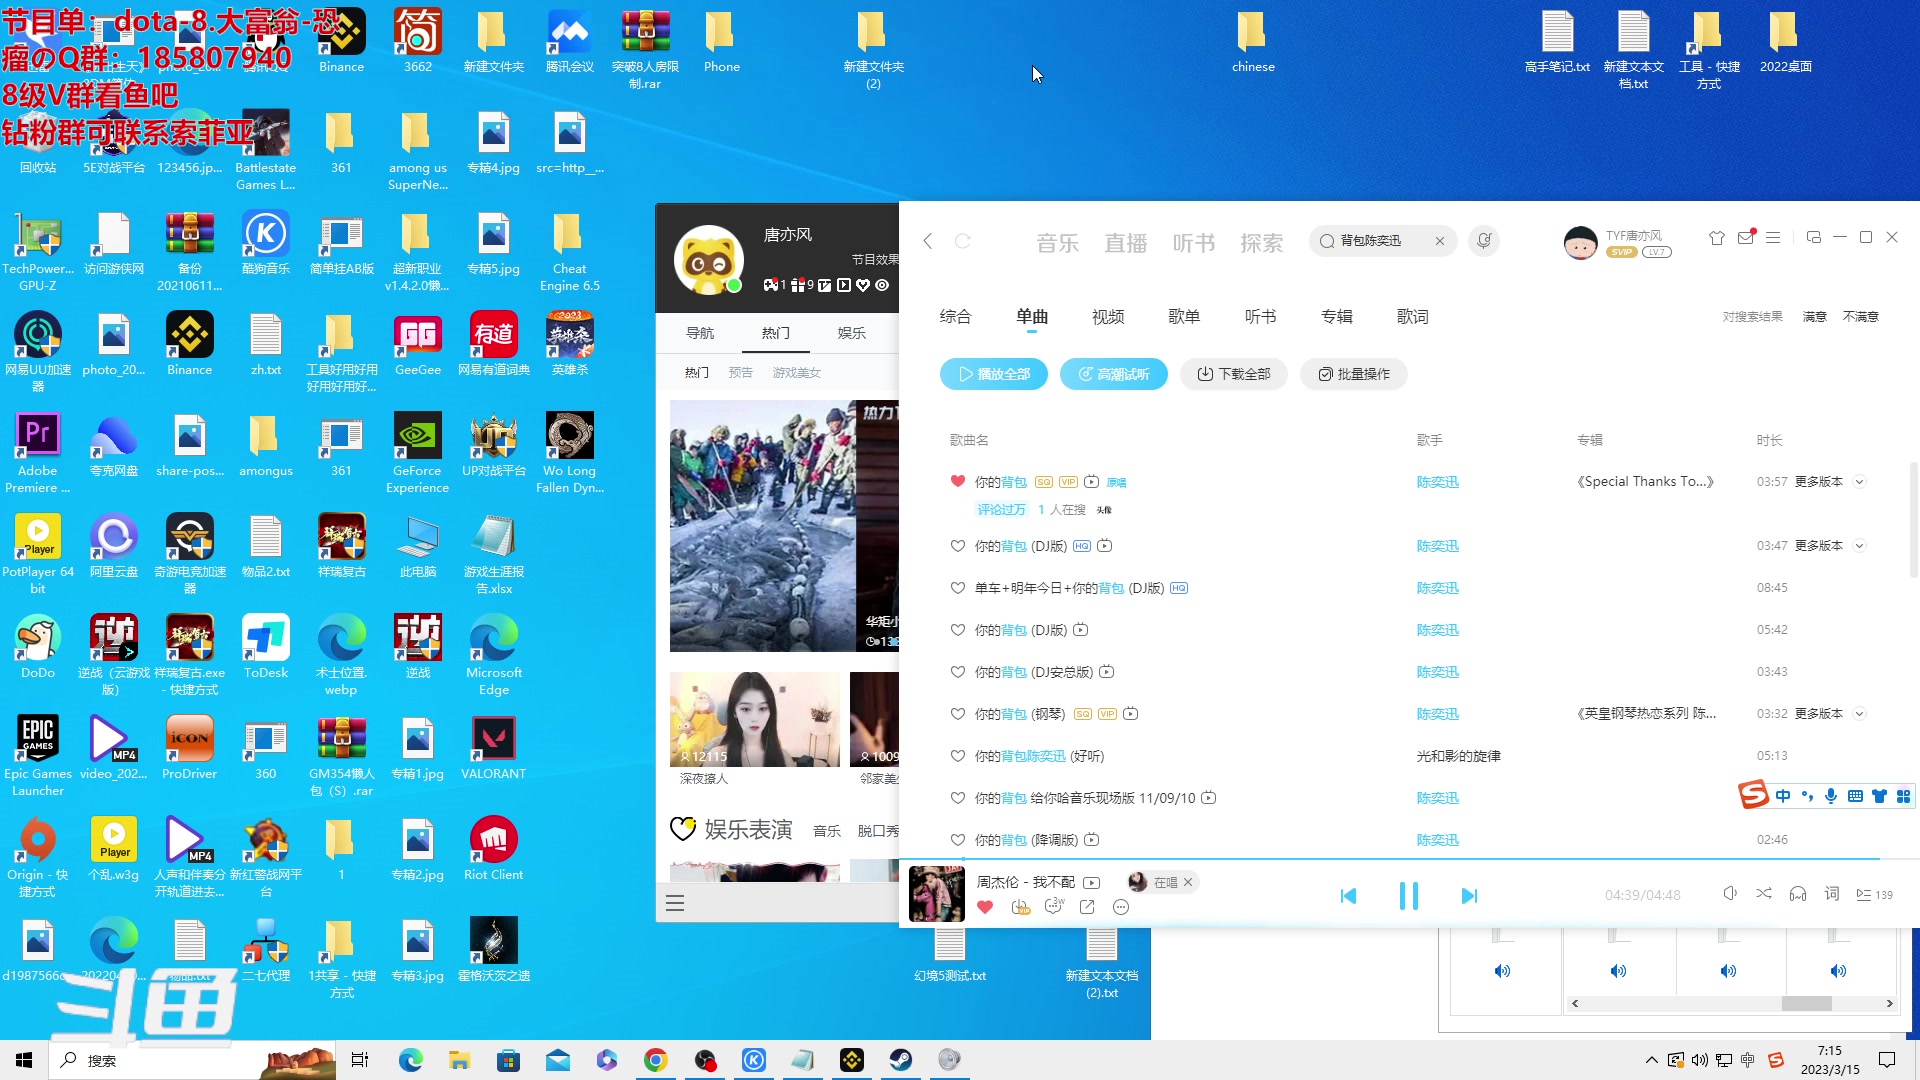Image resolution: width=1920 pixels, height=1080 pixels.
Task: Click 播放全部 play all button
Action: pyautogui.click(x=994, y=374)
